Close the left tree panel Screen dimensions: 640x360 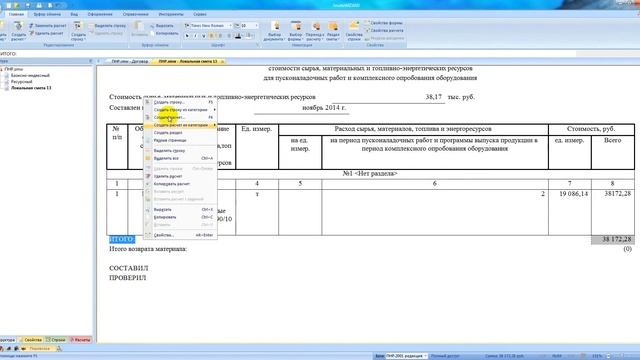[x=90, y=61]
